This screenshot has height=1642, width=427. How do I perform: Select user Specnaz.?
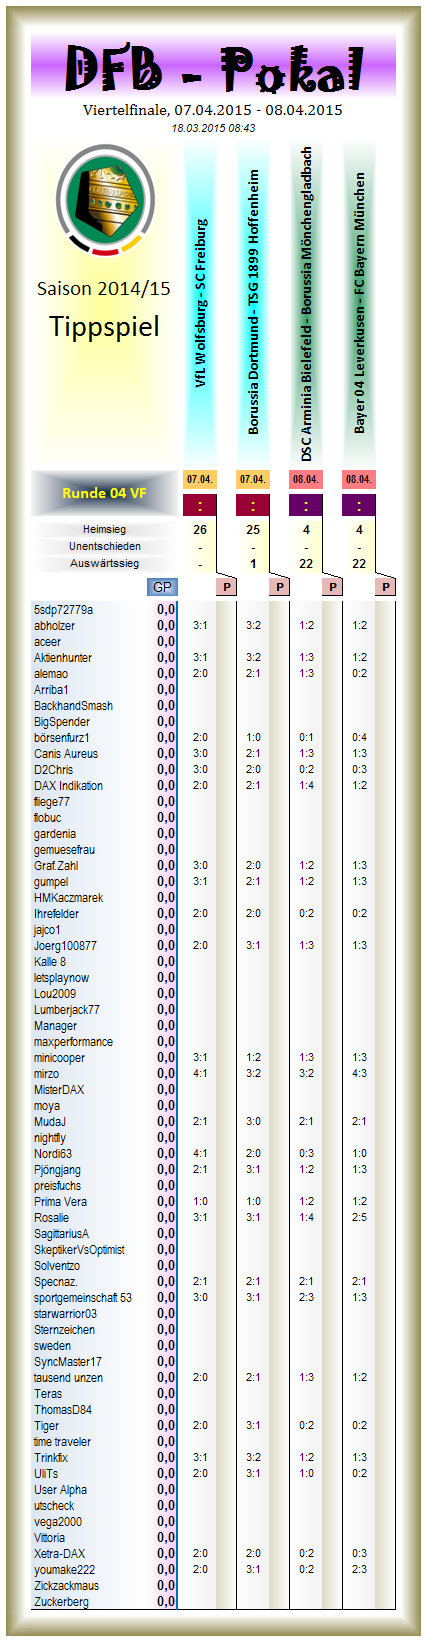coord(55,1281)
